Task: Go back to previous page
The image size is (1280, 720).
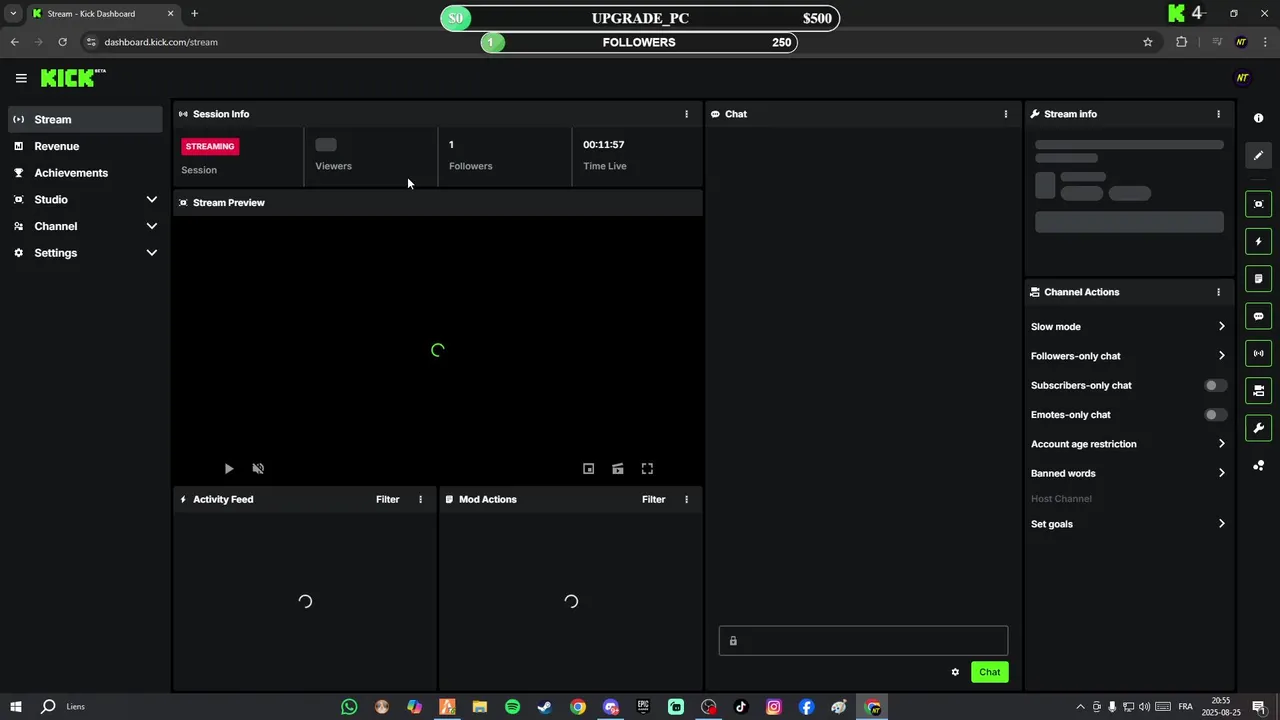Action: point(14,42)
